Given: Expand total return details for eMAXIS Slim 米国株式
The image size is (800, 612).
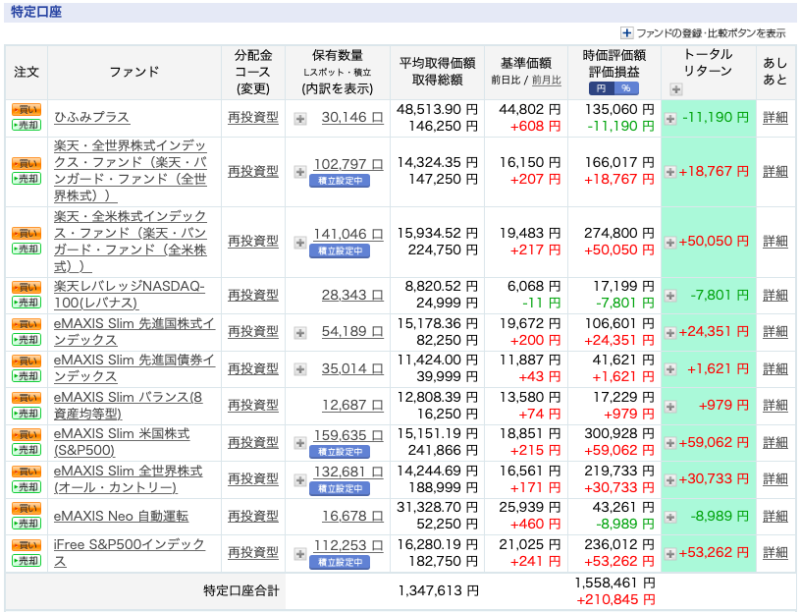Looking at the screenshot, I should coord(670,442).
